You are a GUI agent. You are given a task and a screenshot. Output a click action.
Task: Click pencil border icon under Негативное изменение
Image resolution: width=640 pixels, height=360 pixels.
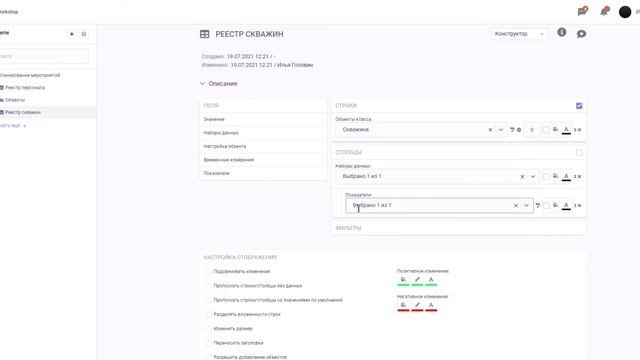point(417,306)
